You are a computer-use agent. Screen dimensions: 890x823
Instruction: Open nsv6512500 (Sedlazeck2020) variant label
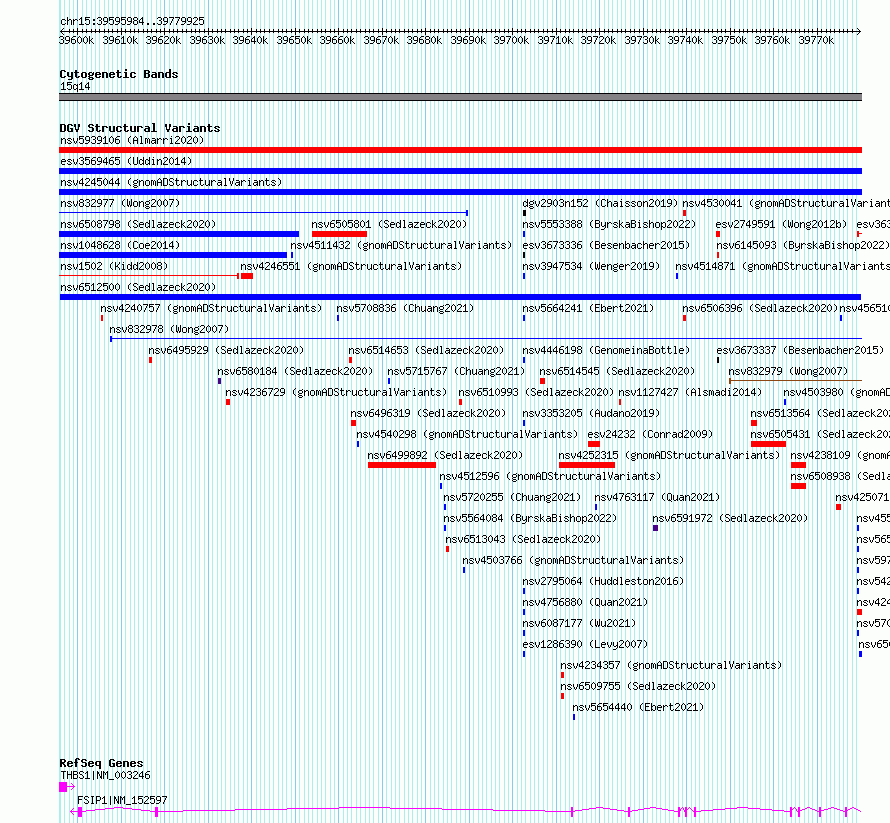click(x=138, y=287)
